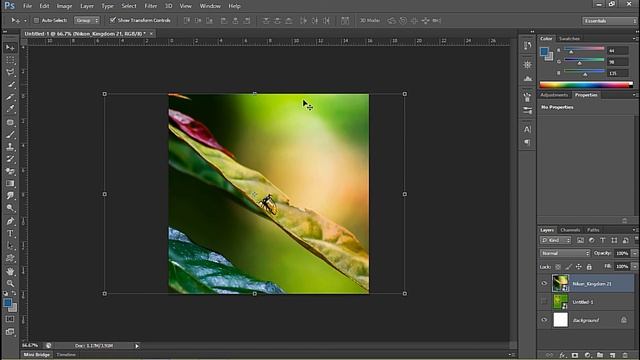Image resolution: width=640 pixels, height=360 pixels.
Task: Toggle lock all padlock
Action: click(589, 267)
